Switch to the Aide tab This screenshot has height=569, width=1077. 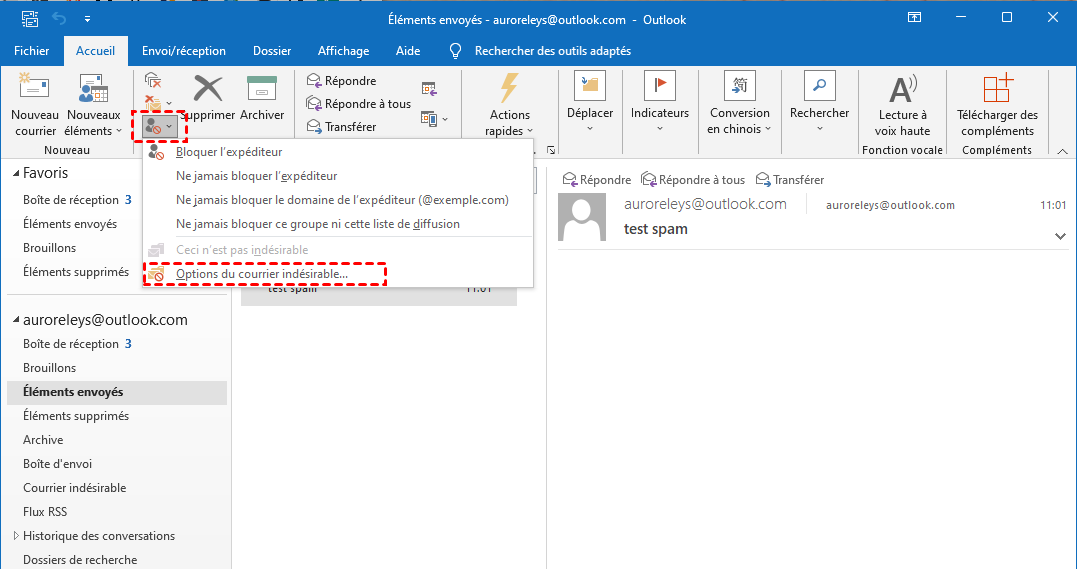click(x=408, y=51)
